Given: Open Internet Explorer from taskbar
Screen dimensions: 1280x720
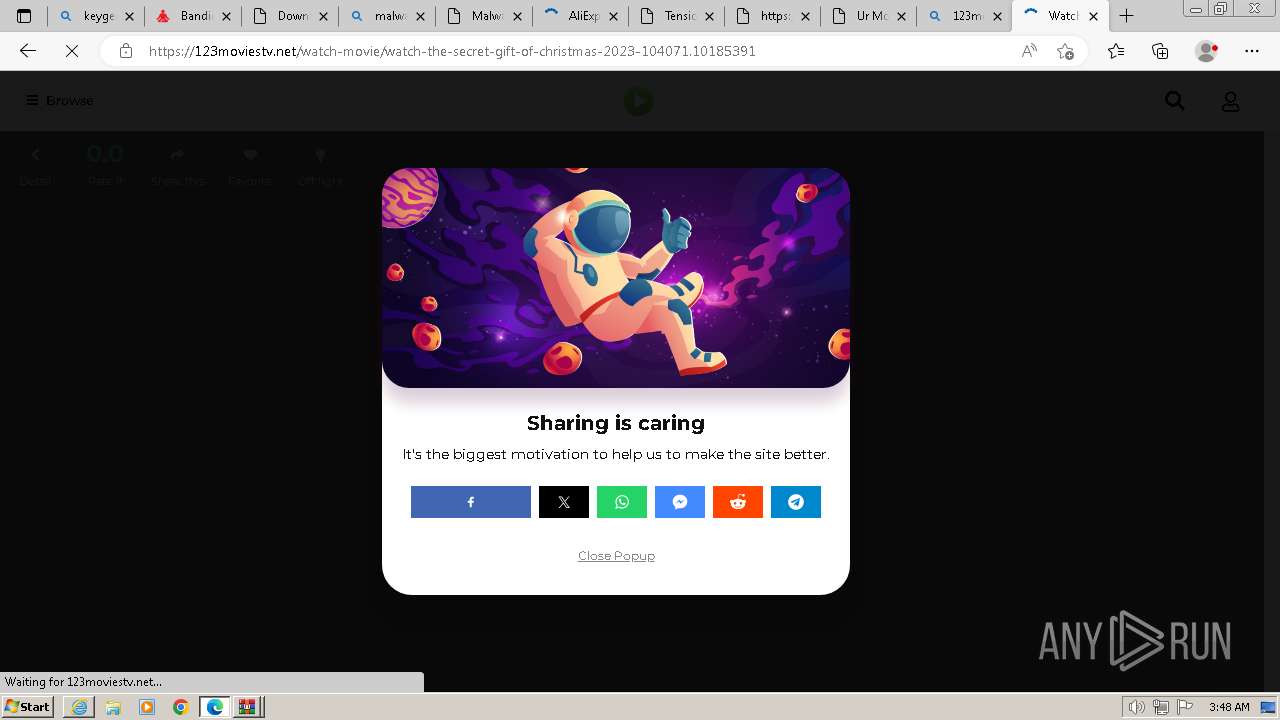Looking at the screenshot, I should point(79,707).
